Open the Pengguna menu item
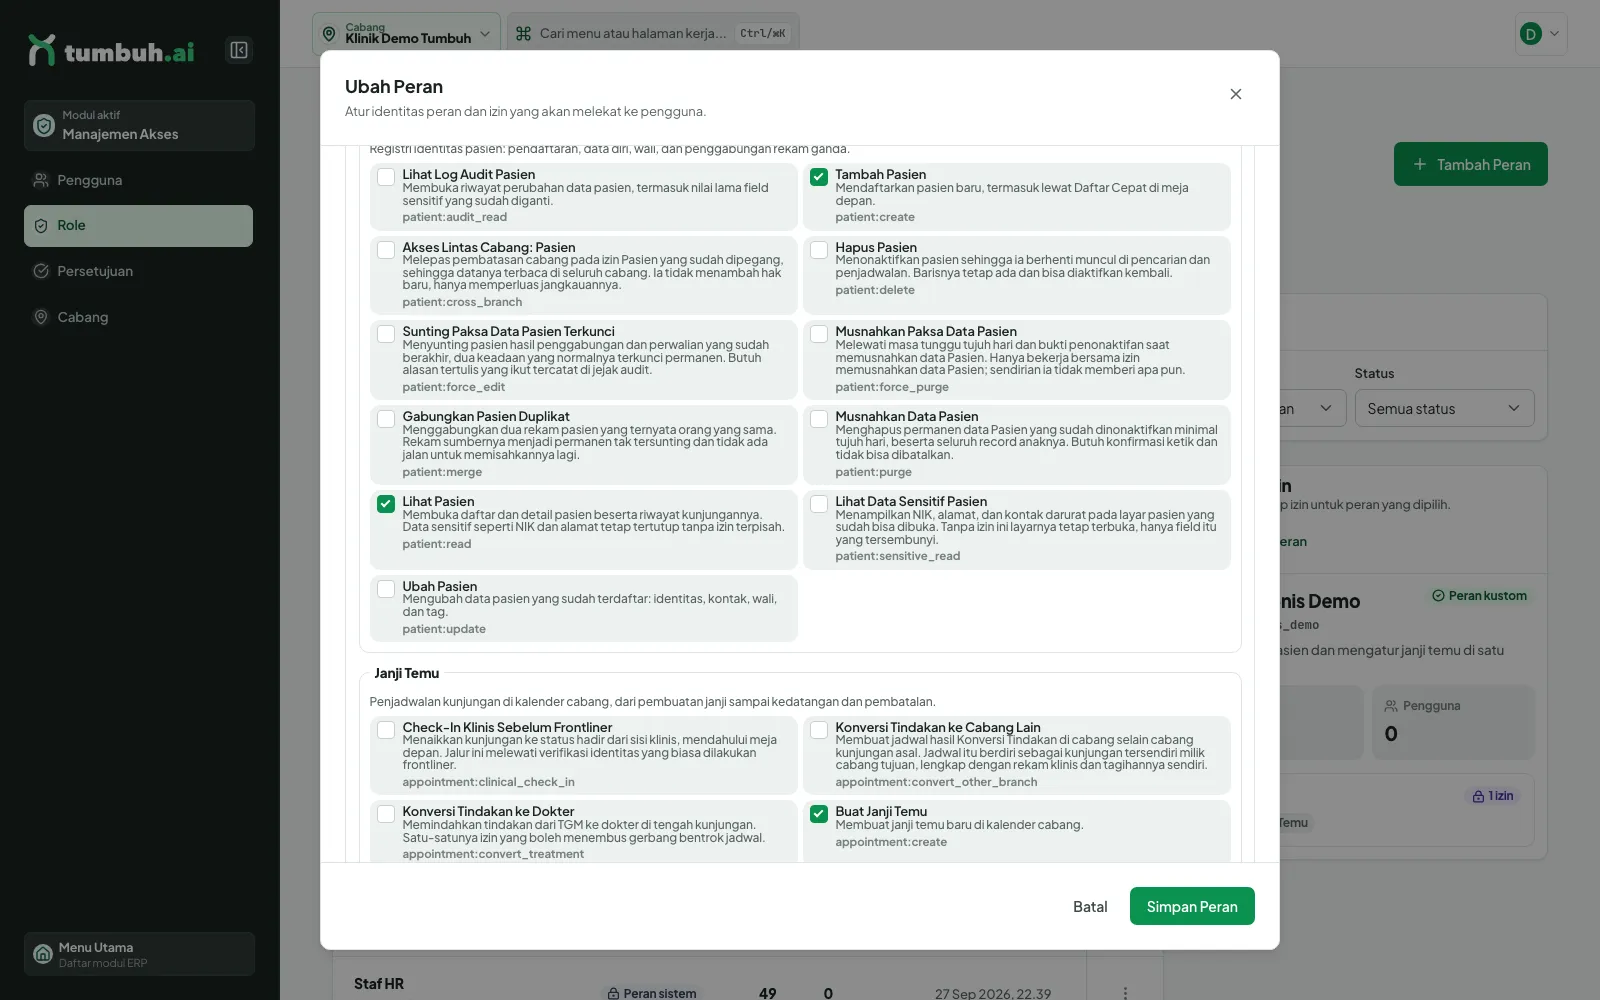The width and height of the screenshot is (1600, 1000). (138, 180)
